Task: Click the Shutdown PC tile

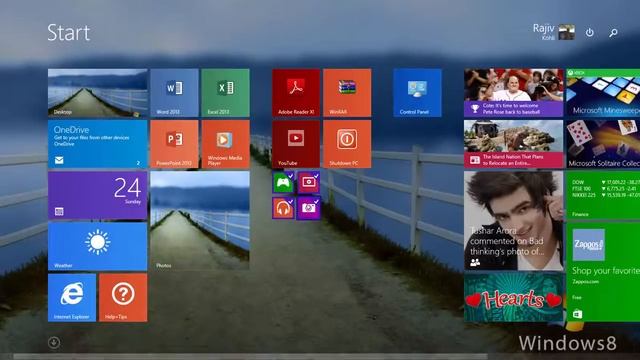Action: pyautogui.click(x=347, y=144)
